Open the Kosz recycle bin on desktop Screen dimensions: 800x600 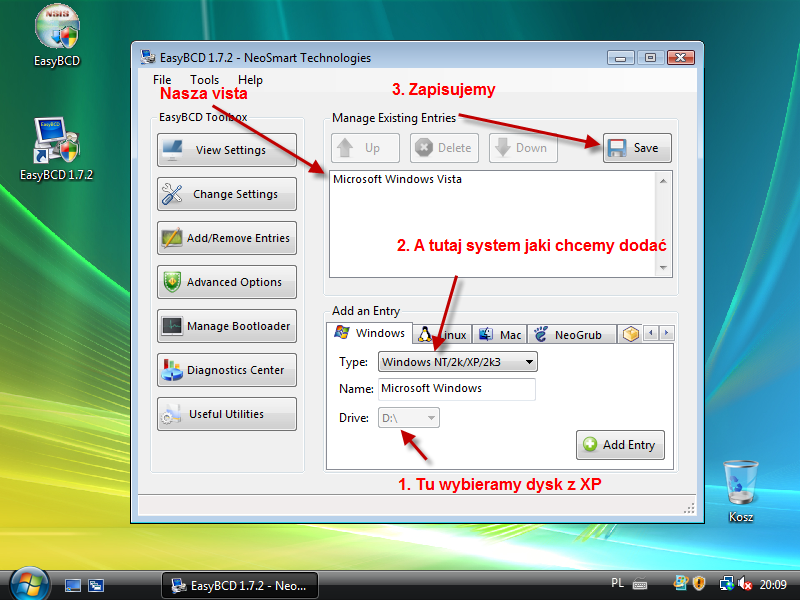[x=741, y=485]
